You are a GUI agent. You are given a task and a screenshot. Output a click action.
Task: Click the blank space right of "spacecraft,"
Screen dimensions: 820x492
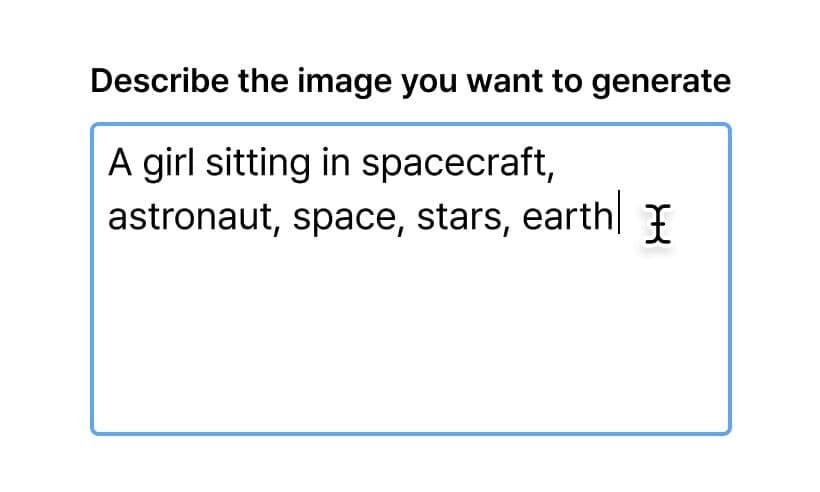point(640,162)
